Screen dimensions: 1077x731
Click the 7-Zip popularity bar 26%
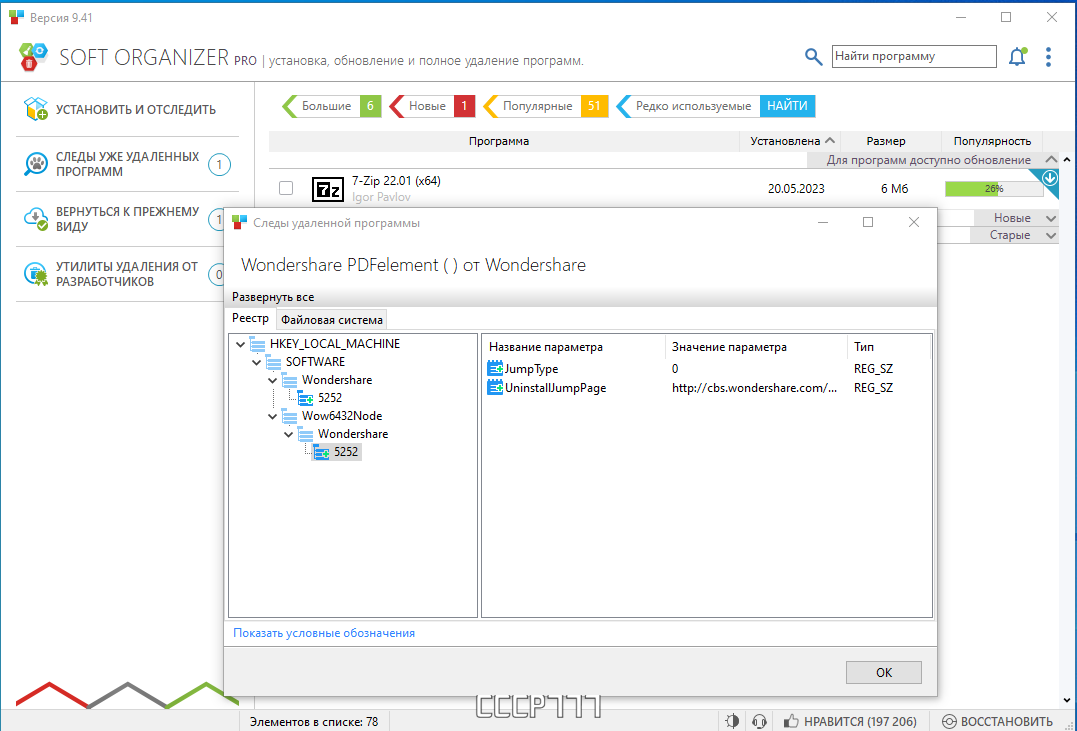994,188
